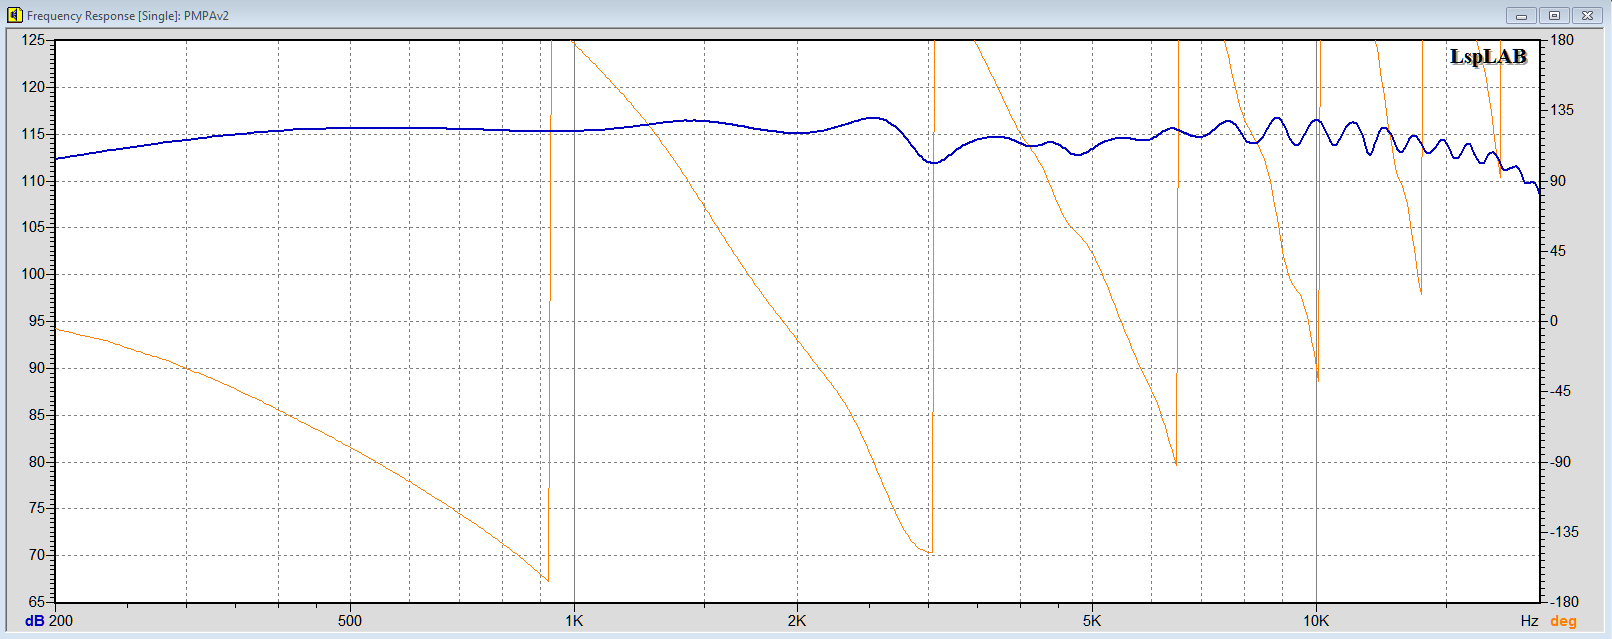Screen dimensions: 1612x639
Task: Select the '200' frequency axis label
Action: point(61,621)
